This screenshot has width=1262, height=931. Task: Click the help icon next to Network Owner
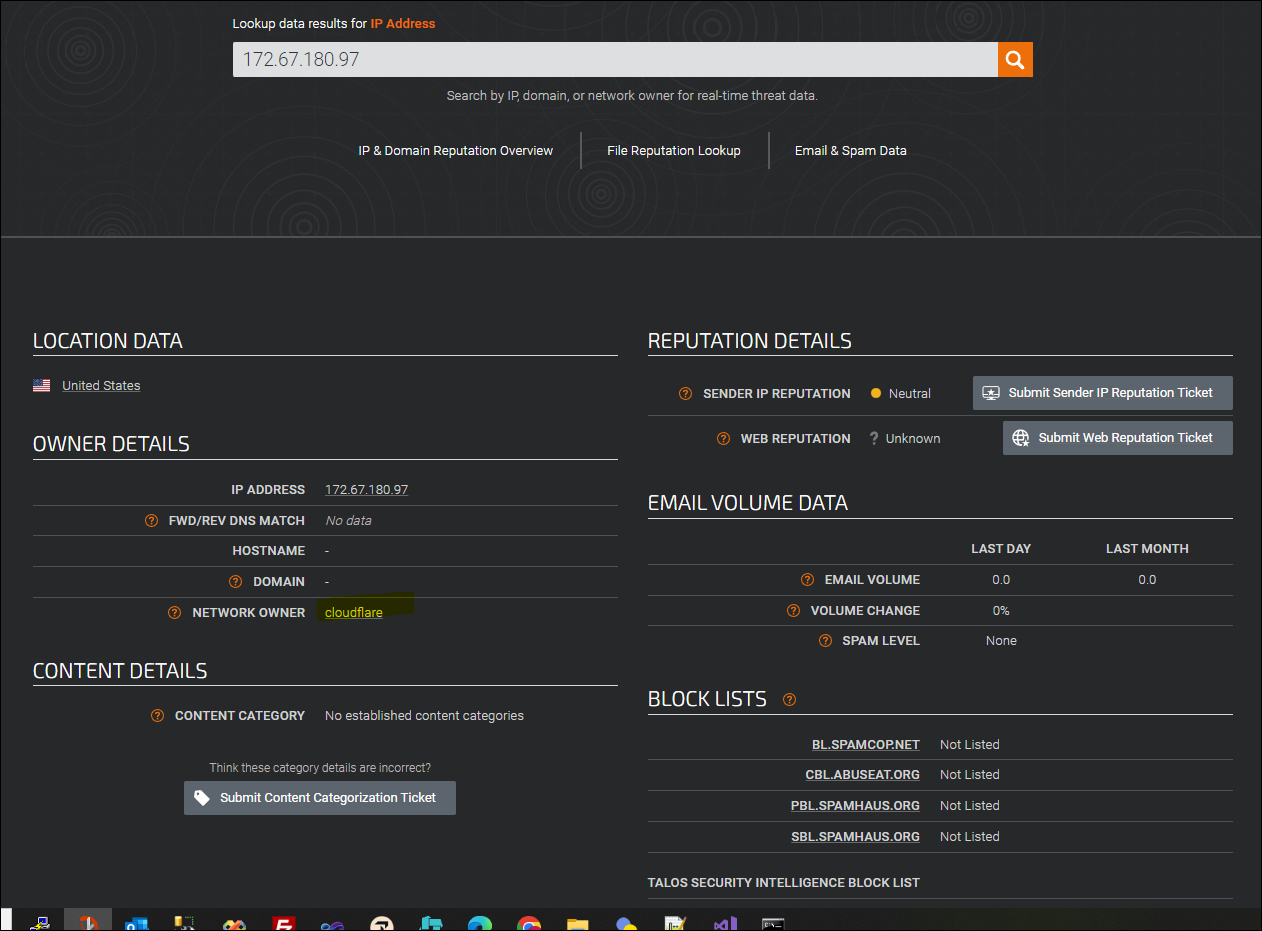click(174, 613)
